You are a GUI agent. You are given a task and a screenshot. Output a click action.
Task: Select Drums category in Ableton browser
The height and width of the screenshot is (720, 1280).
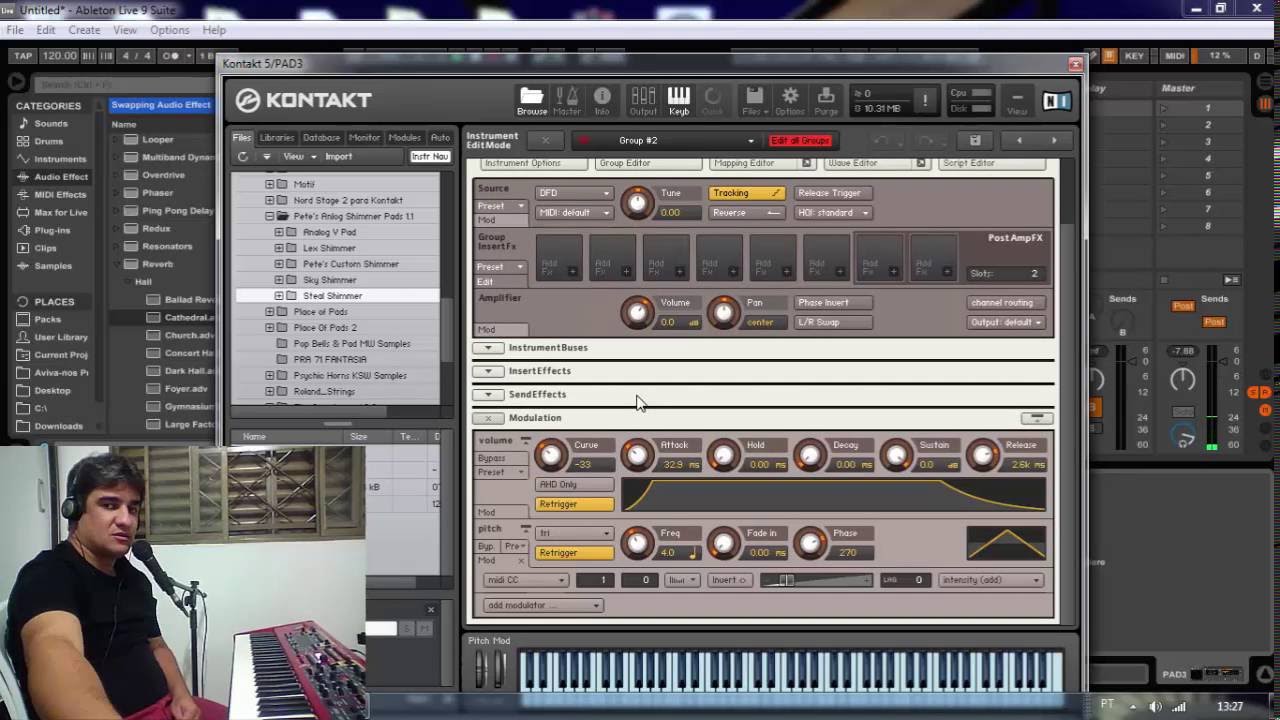tap(49, 141)
